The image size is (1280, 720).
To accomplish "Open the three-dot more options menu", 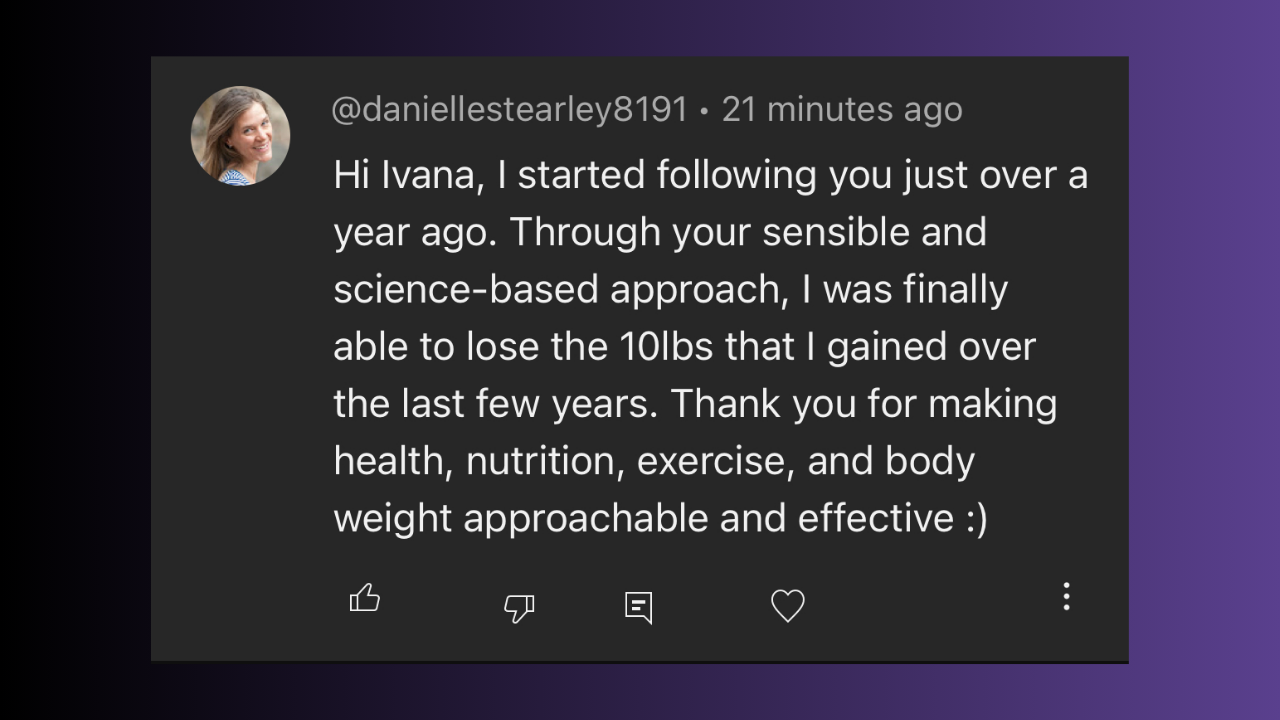I will (1066, 596).
